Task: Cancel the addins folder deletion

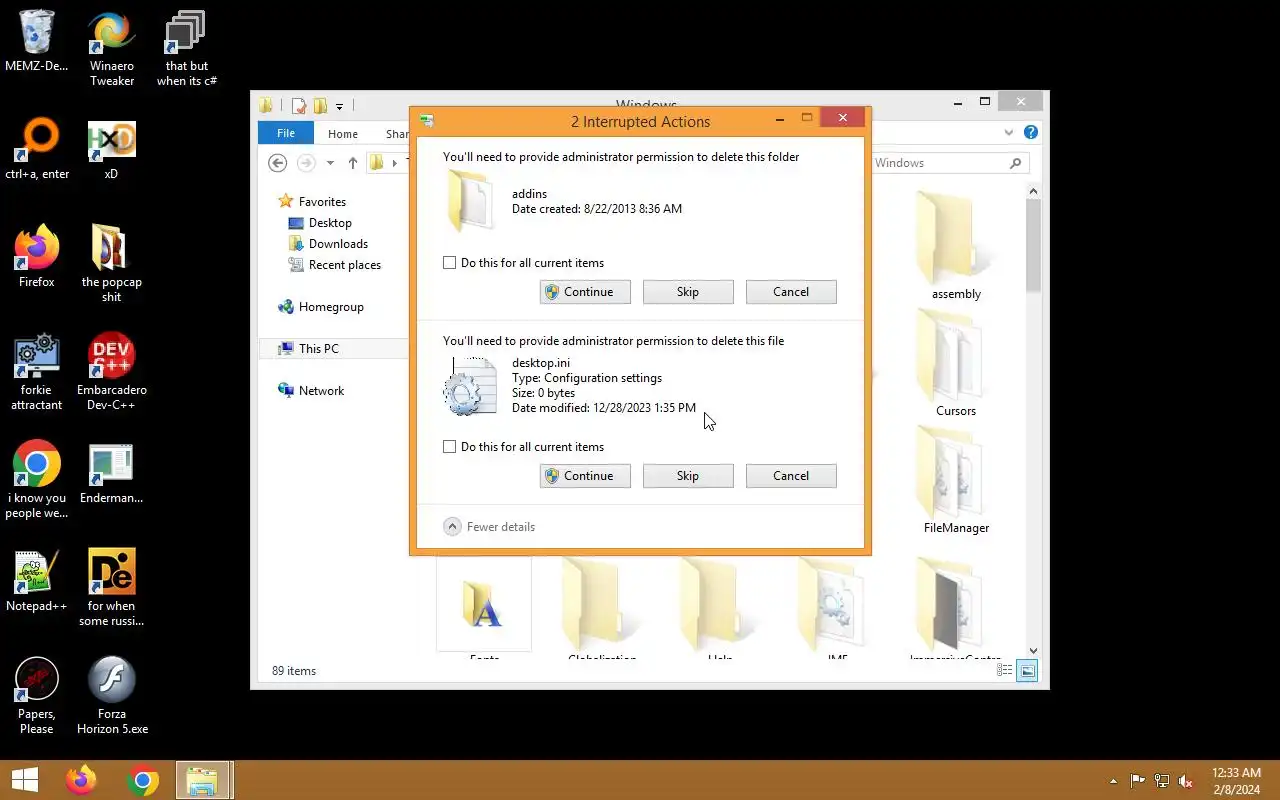Action: (791, 292)
